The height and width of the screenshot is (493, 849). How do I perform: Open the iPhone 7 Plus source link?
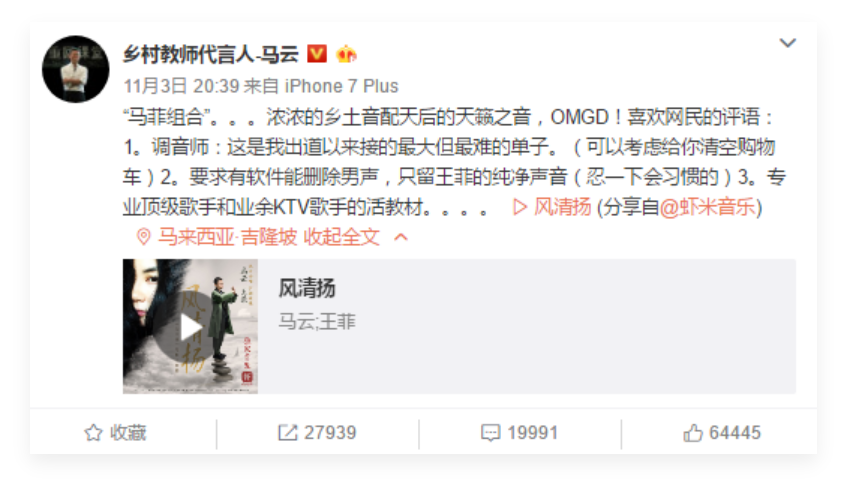342,86
